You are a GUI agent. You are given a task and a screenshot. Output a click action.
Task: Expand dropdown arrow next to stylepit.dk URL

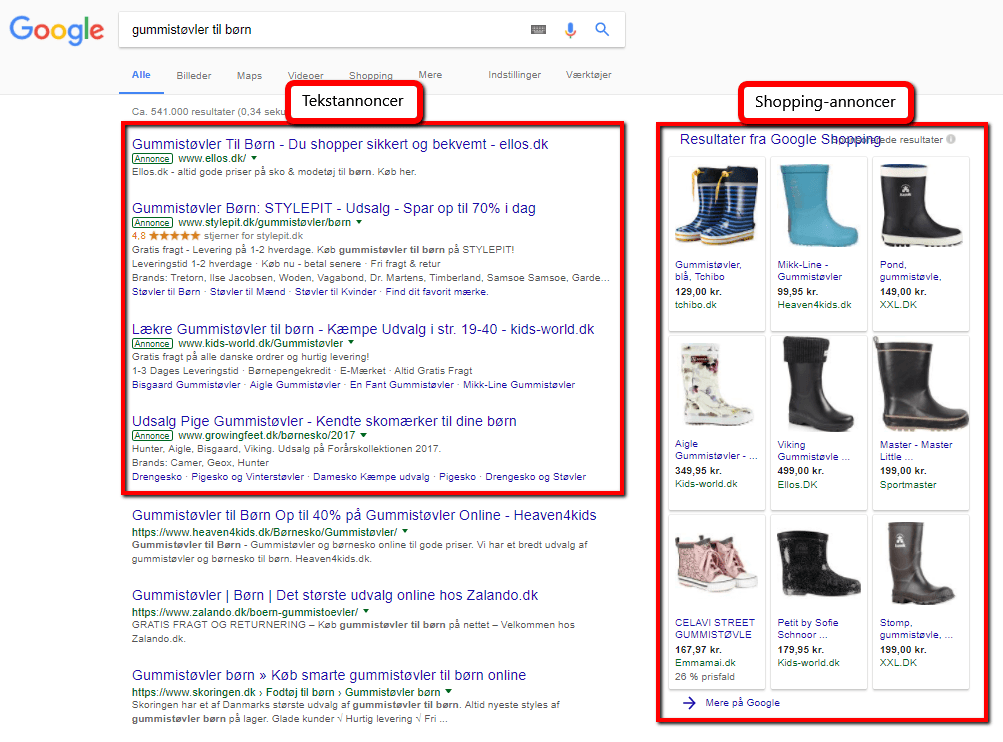point(359,222)
